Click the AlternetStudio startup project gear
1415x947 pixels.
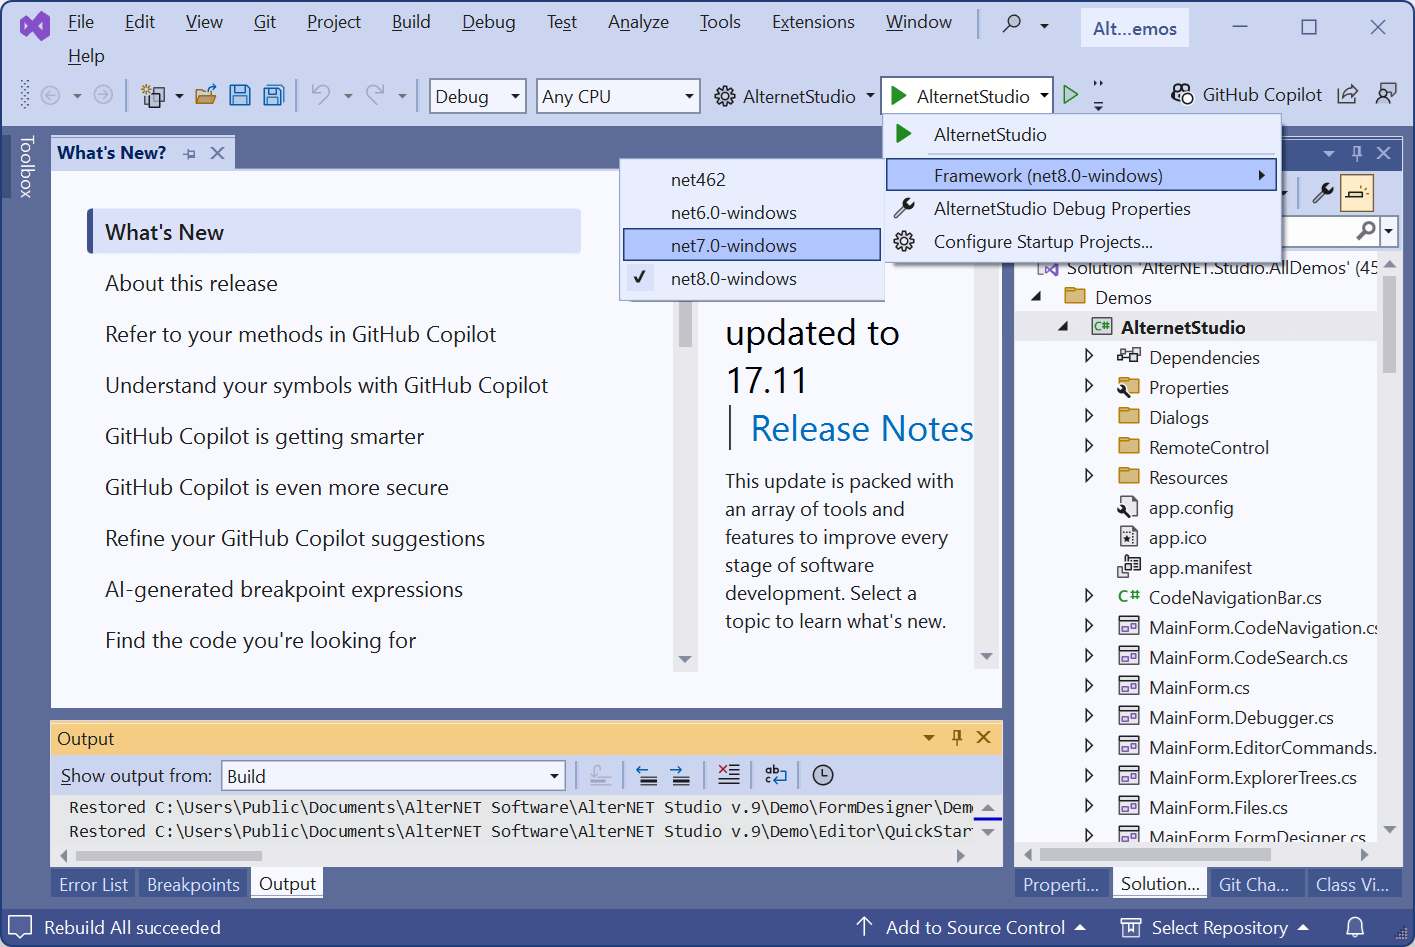(725, 96)
